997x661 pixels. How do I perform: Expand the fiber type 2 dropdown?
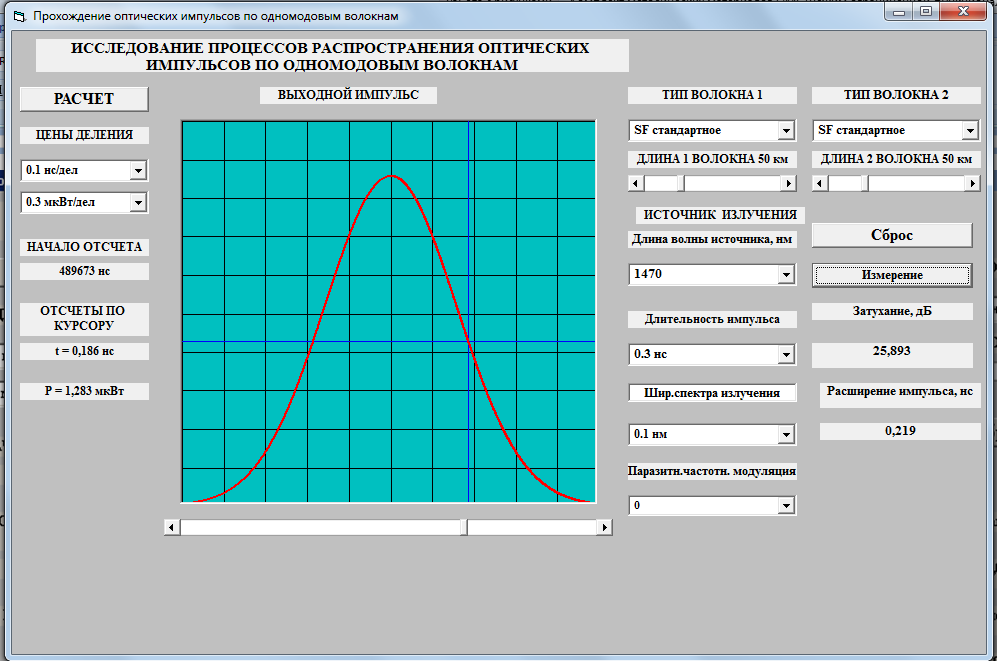(x=970, y=130)
